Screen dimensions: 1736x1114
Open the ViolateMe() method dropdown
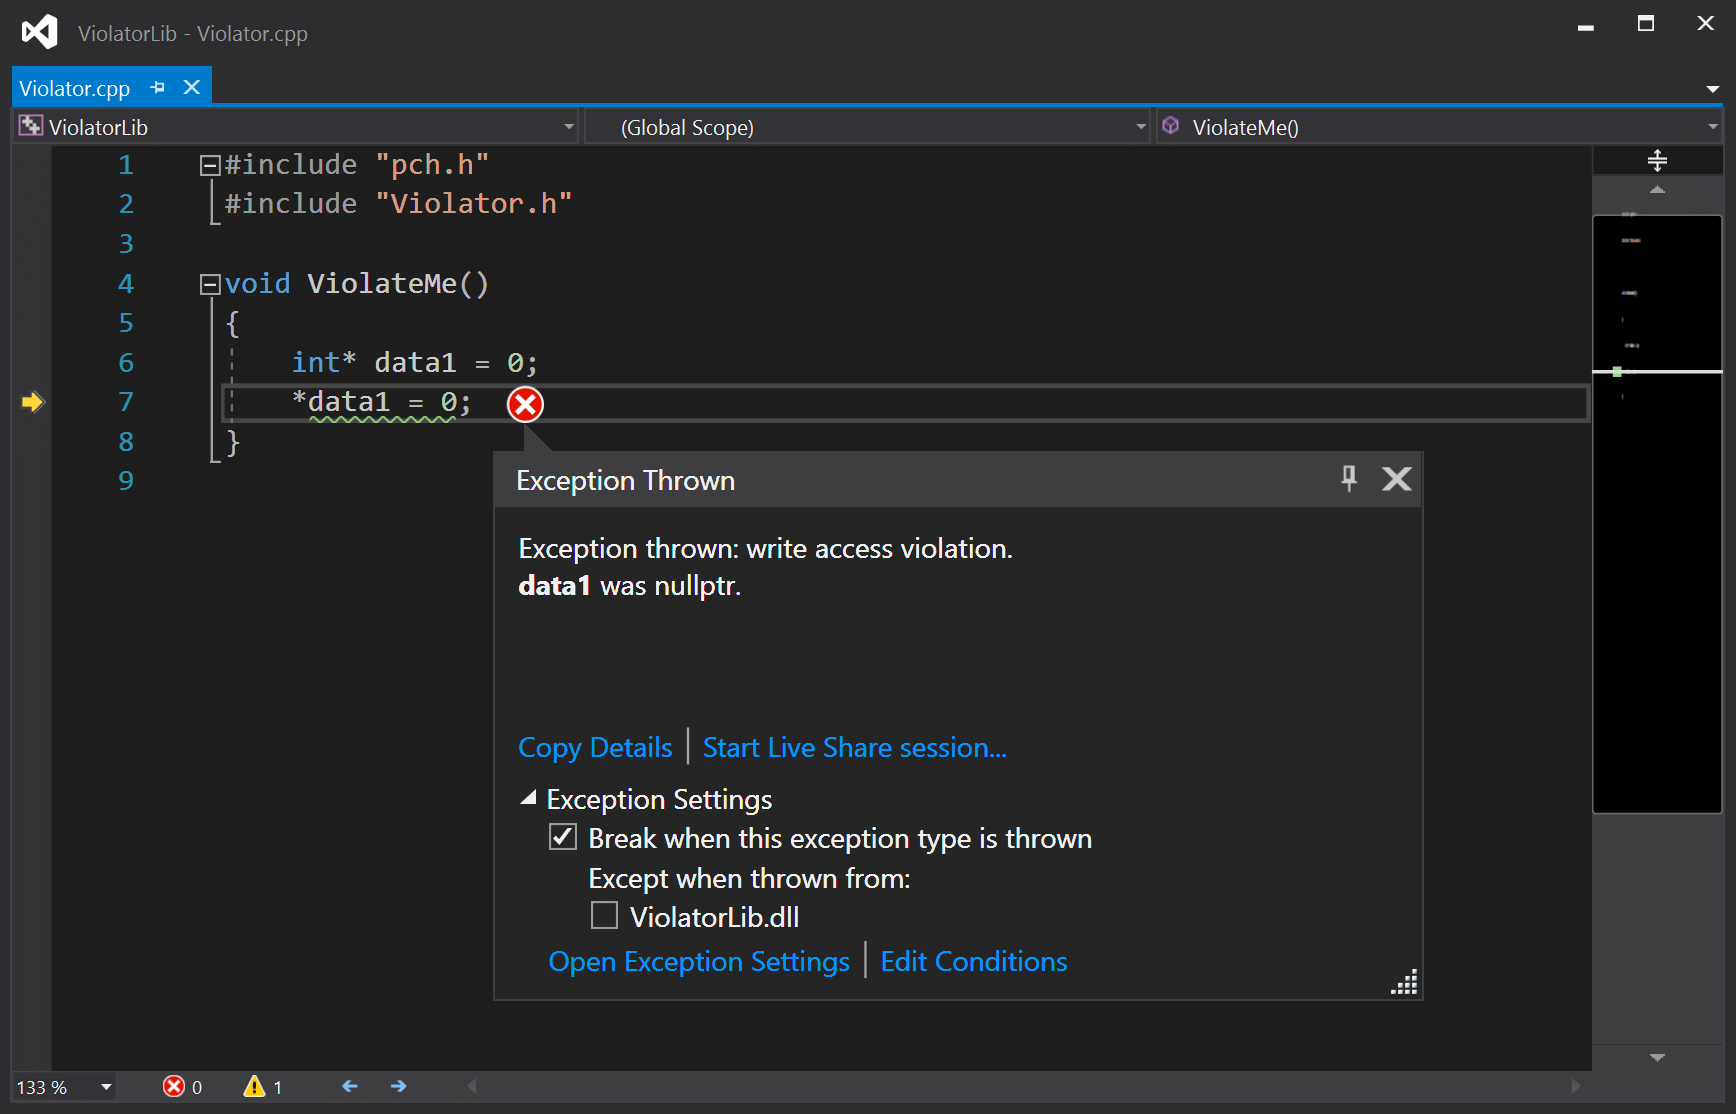[x=1714, y=126]
